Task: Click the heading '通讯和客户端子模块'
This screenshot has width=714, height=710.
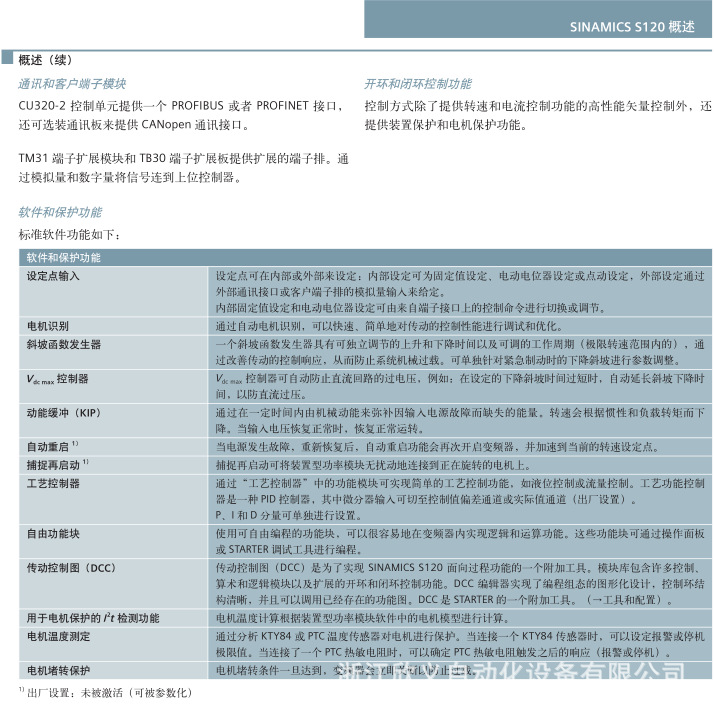Action: tap(72, 84)
